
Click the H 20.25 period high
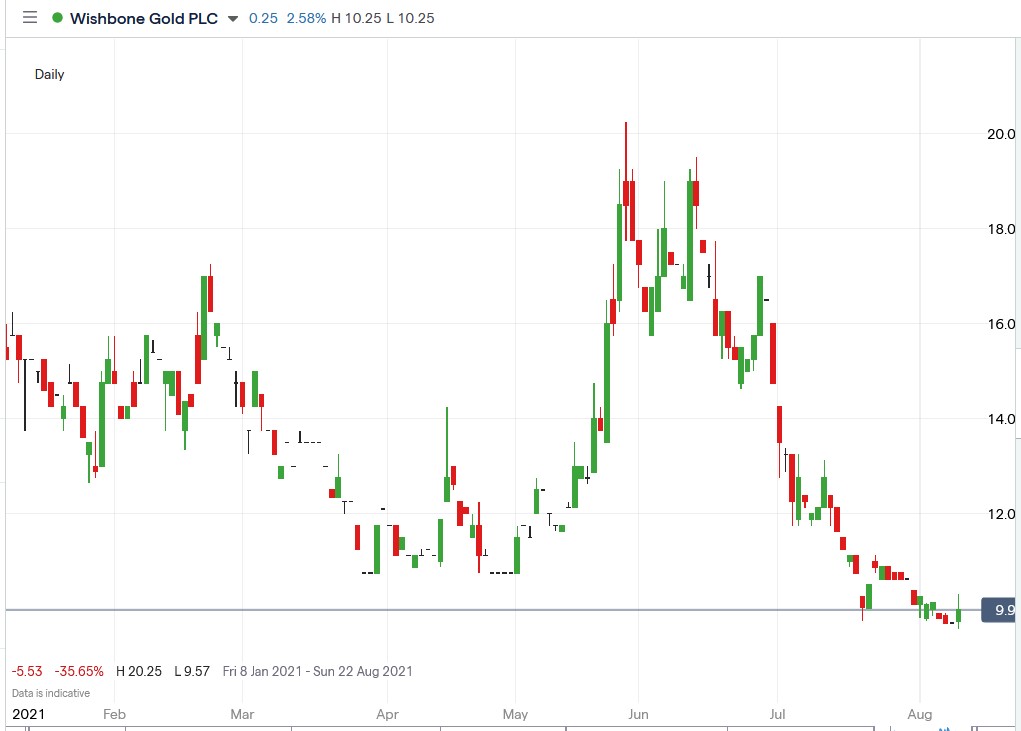pos(139,671)
